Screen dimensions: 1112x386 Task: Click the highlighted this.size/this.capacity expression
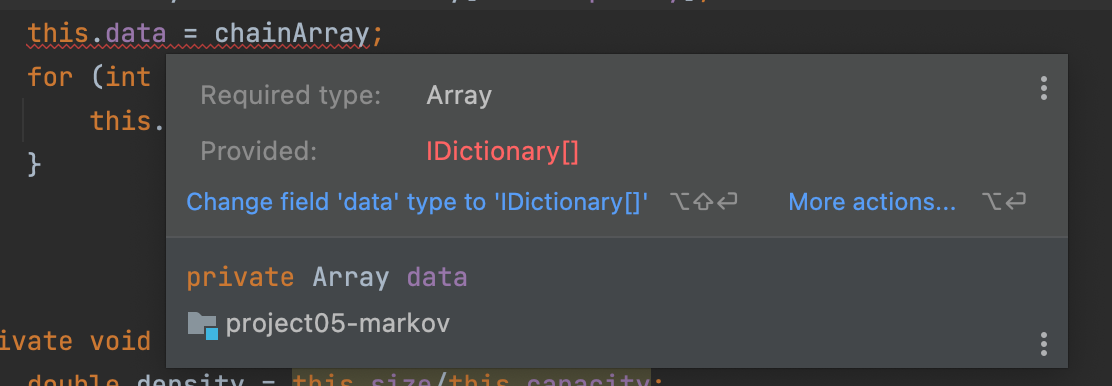pos(471,380)
